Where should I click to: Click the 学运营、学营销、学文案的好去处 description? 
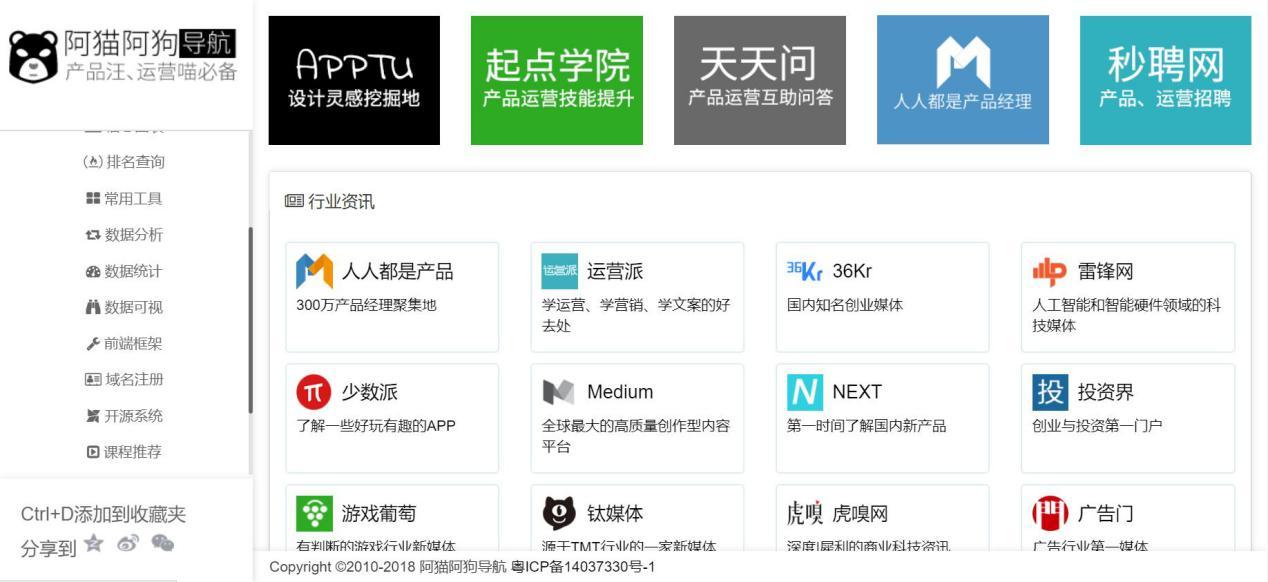636,315
